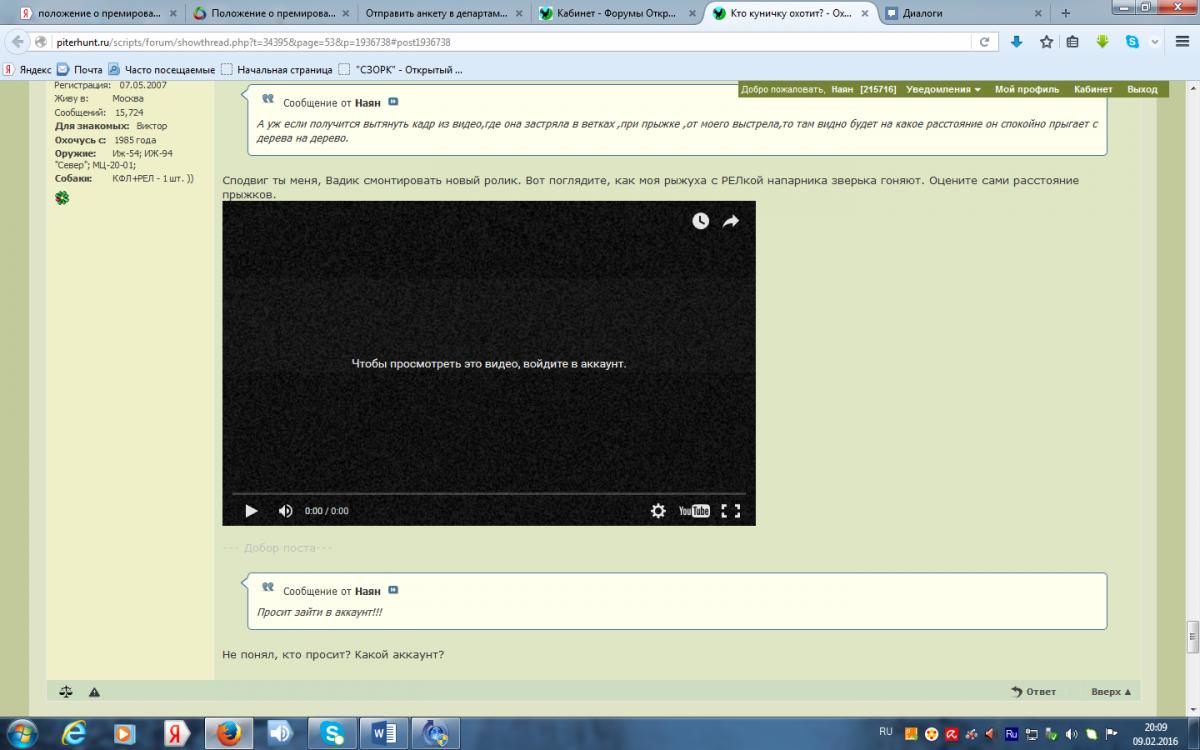Play the embedded YouTube video
The height and width of the screenshot is (750, 1200).
pos(251,511)
